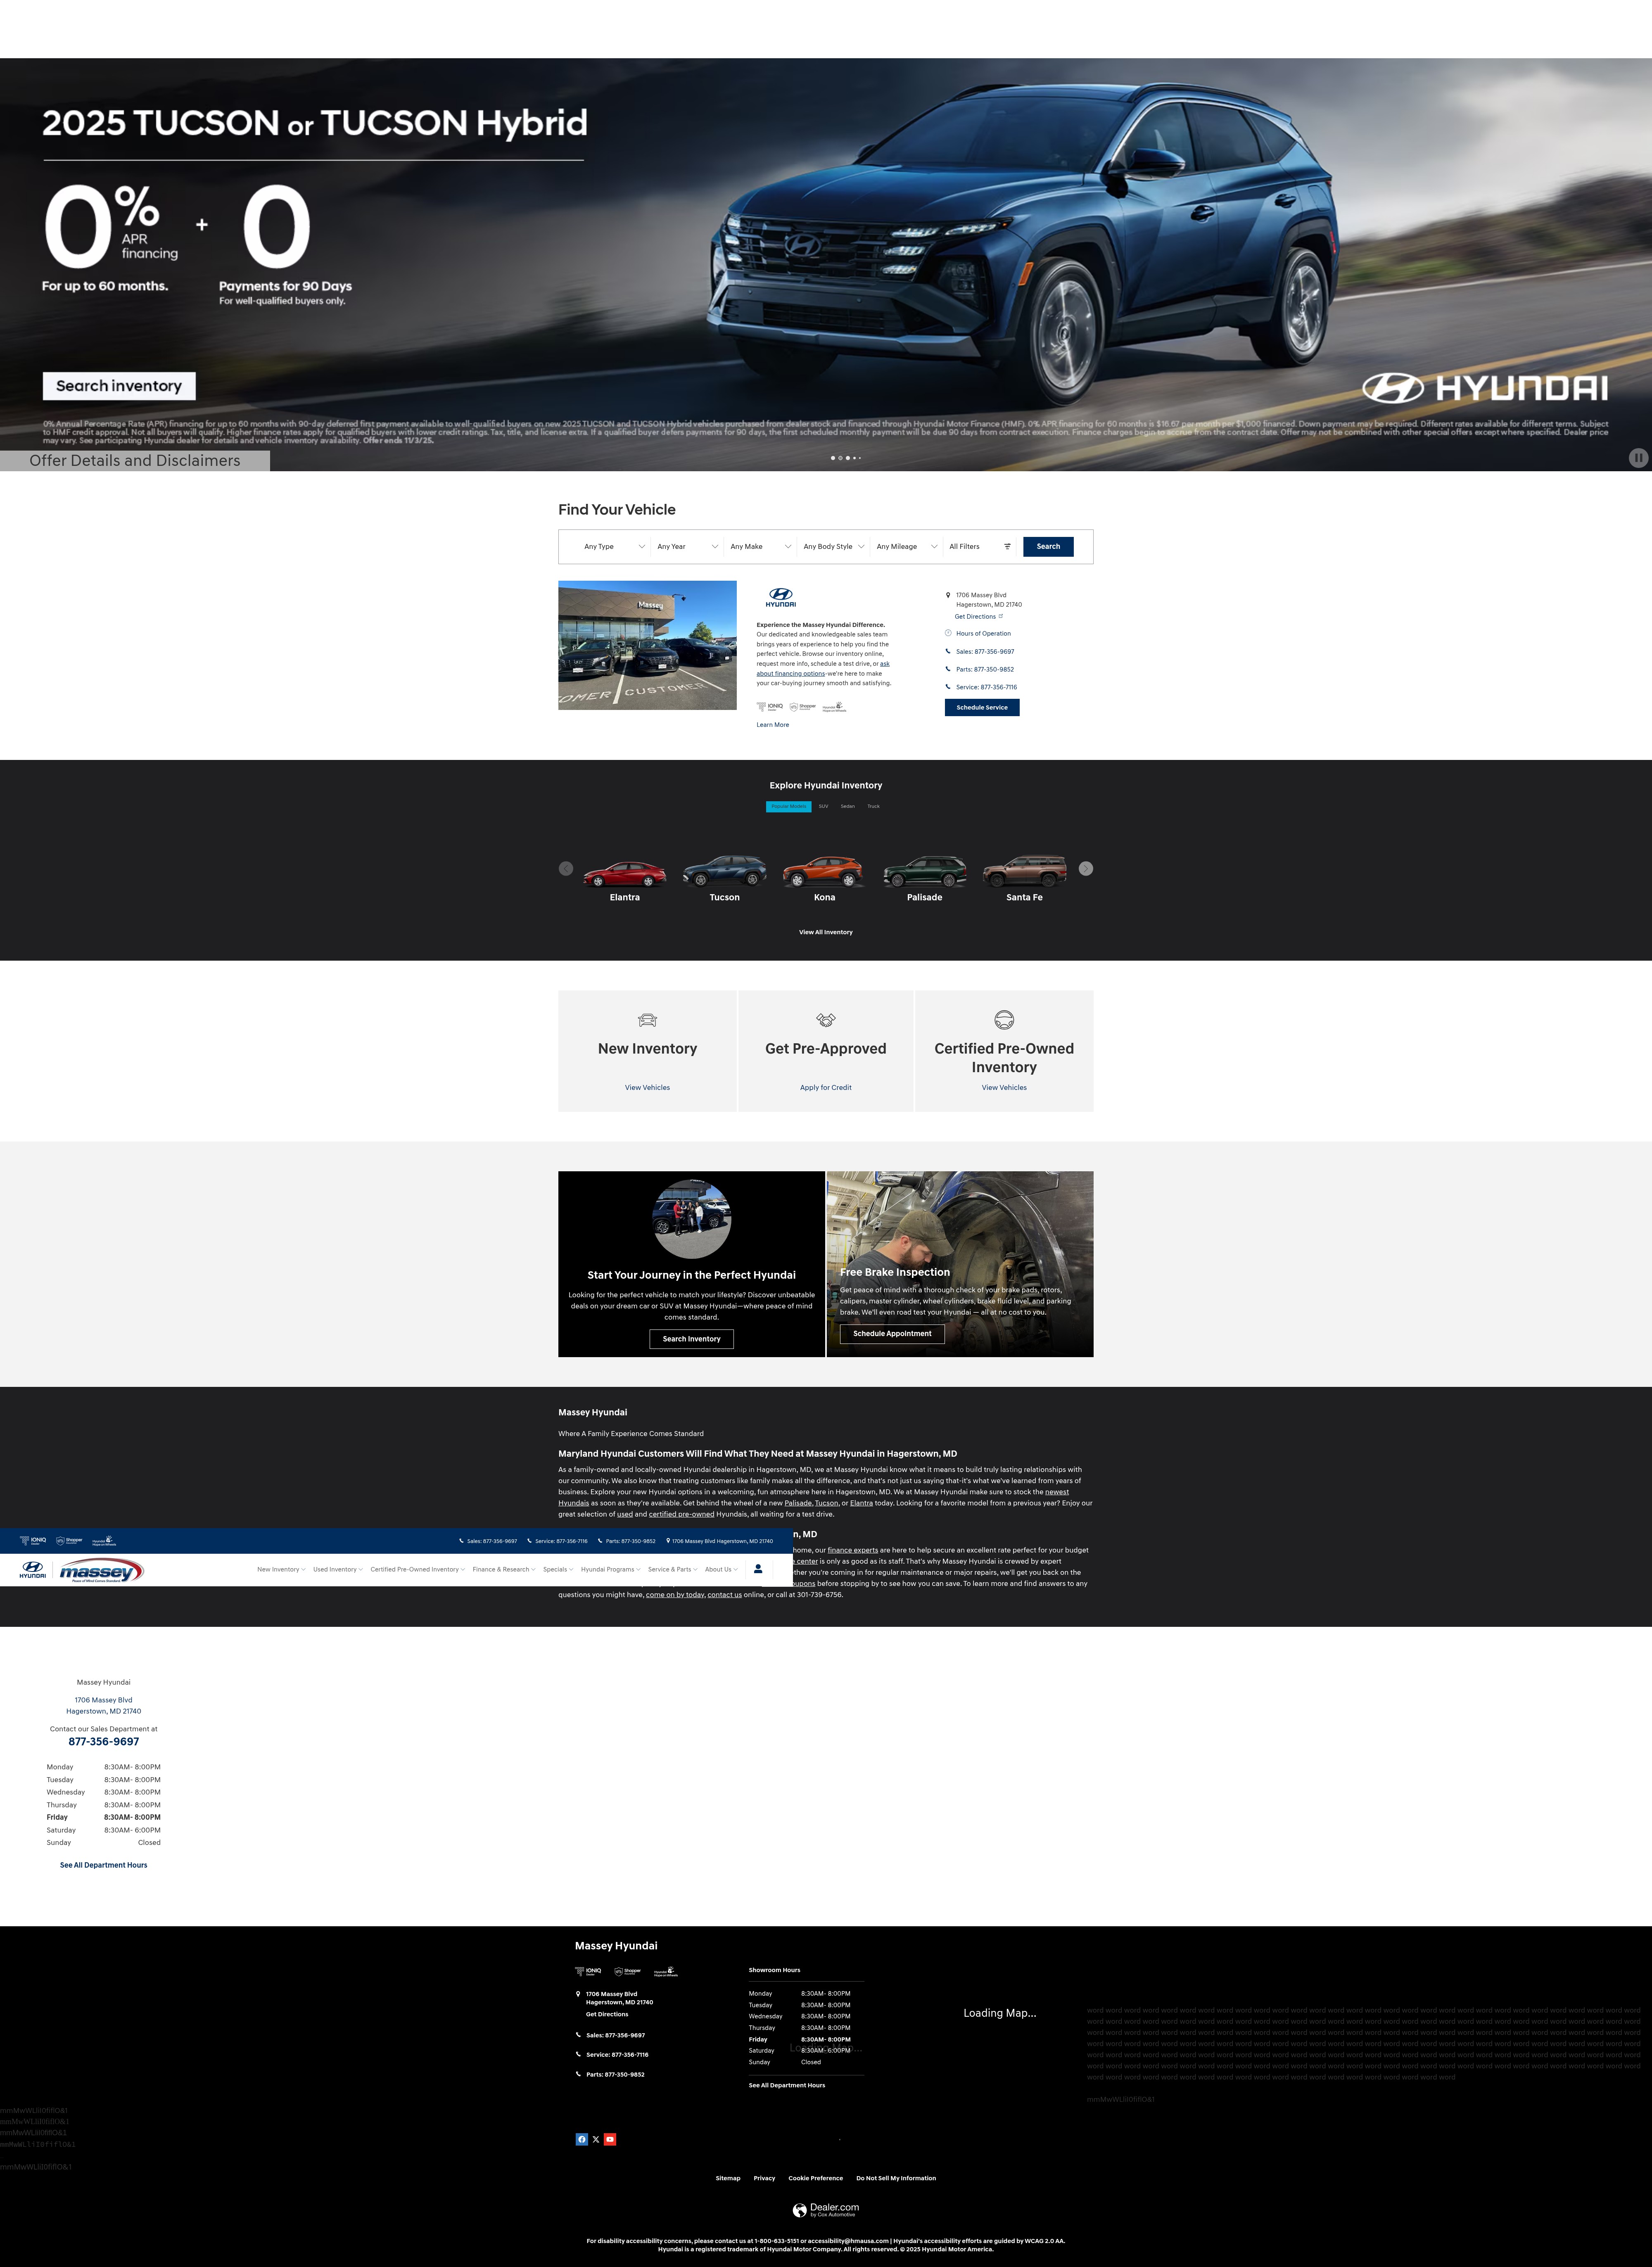
Task: Click the Shopper Assurance badge in blue top bar
Action: coord(69,1541)
